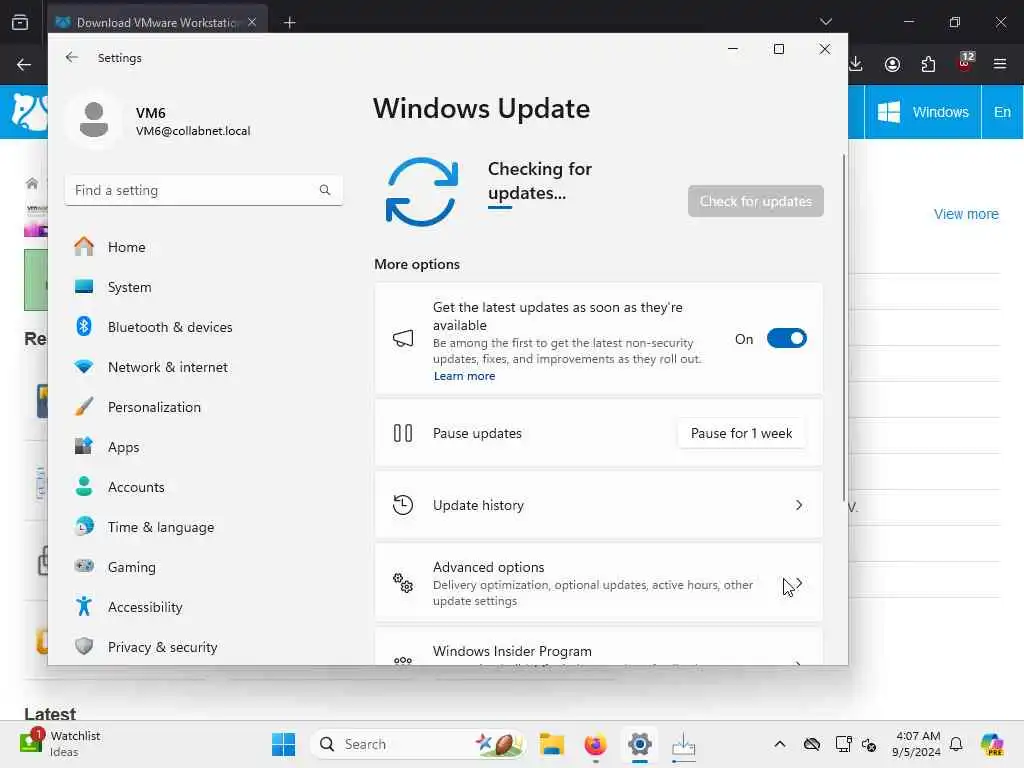Click the Time & language globe icon
The width and height of the screenshot is (1024, 768).
(x=84, y=526)
